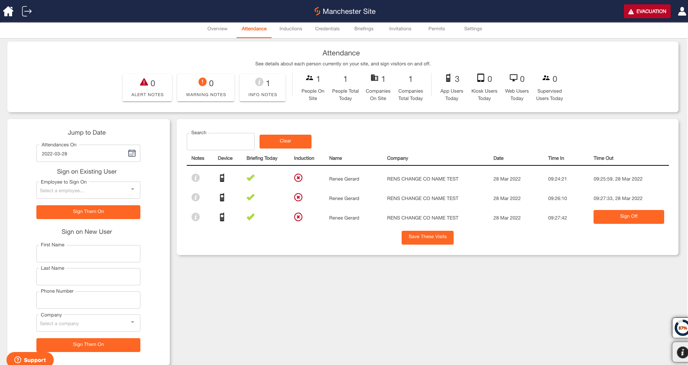Viewport: 688px width, 365px height.
Task: Click the black info circle icon at right edge
Action: click(x=681, y=352)
